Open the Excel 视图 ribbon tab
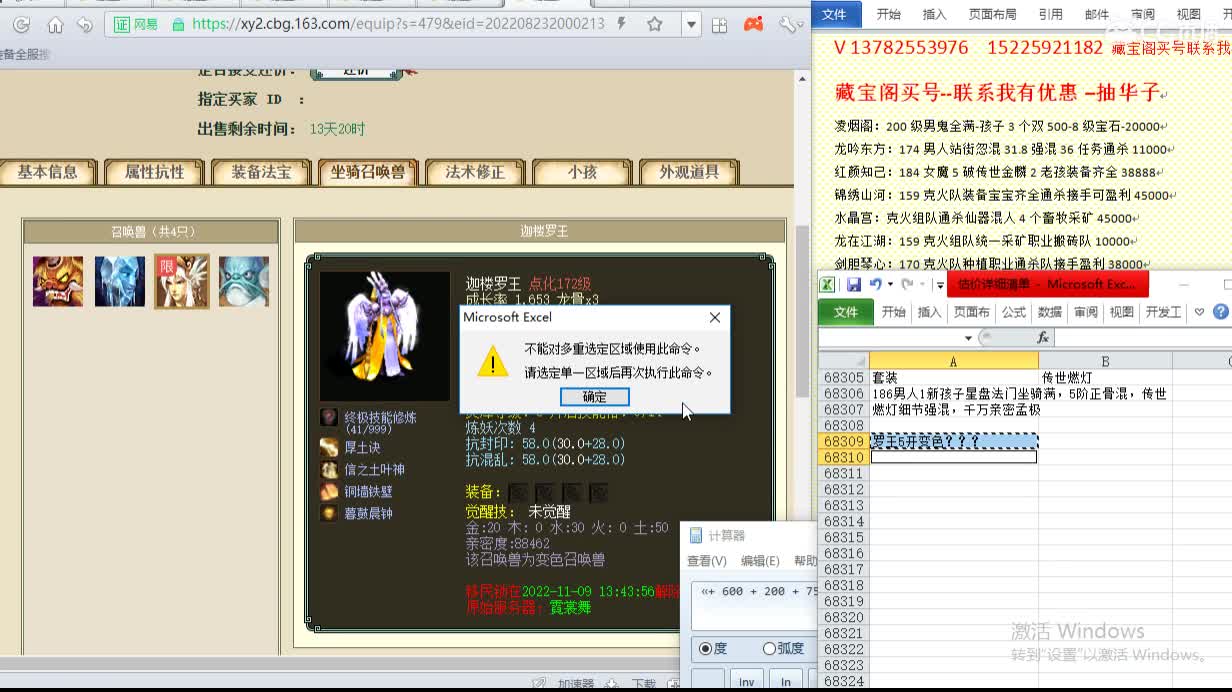Screen dimensions: 1232x692 (1122, 312)
